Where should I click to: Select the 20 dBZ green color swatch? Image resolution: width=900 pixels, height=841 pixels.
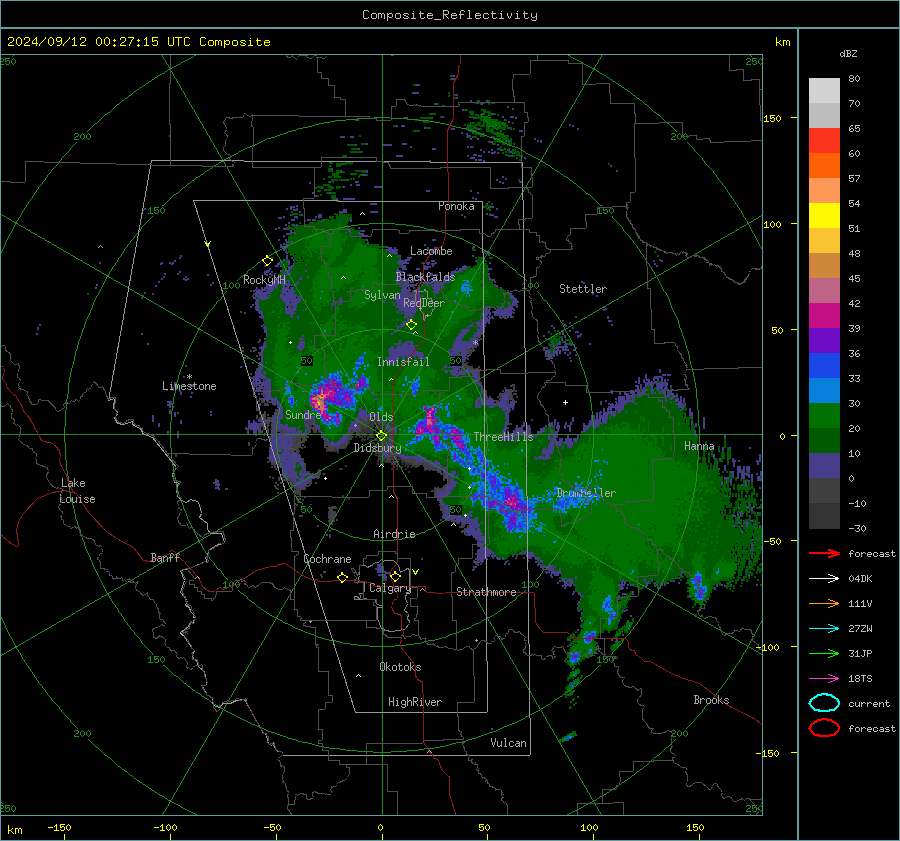(x=824, y=415)
